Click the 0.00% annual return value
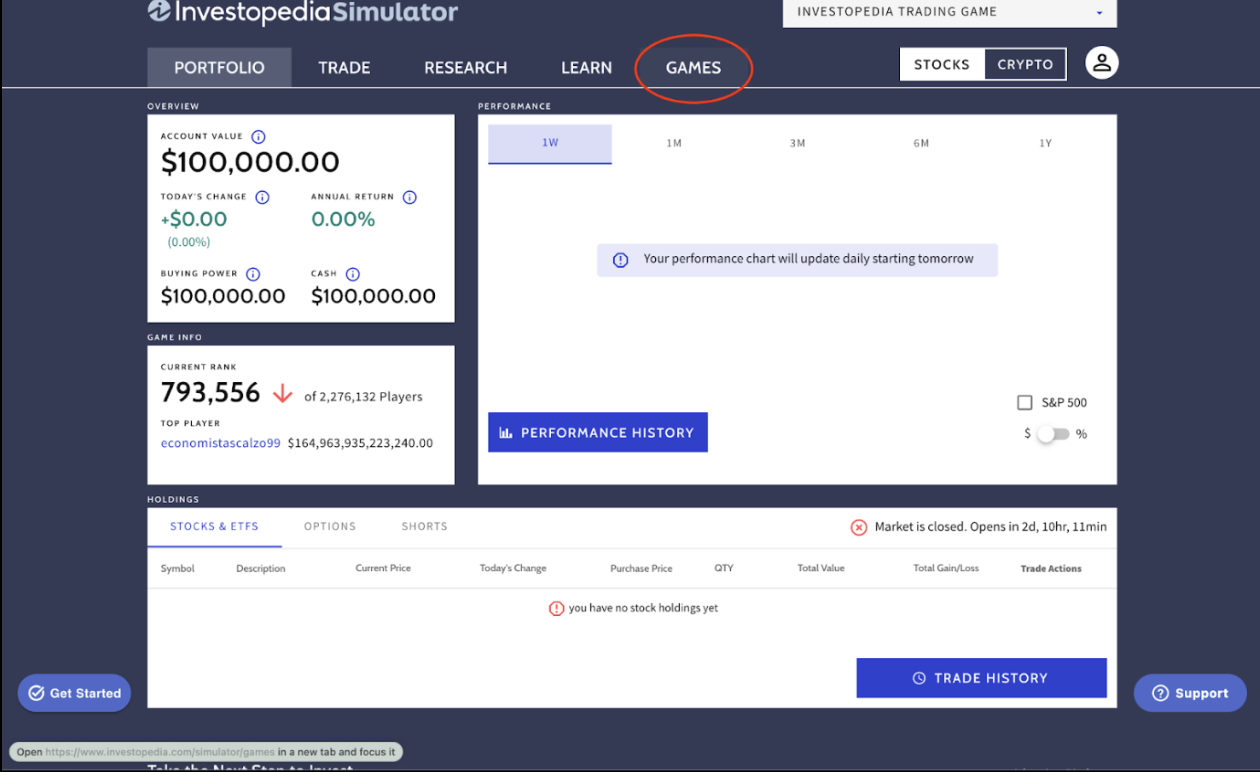1260x772 pixels. click(343, 219)
